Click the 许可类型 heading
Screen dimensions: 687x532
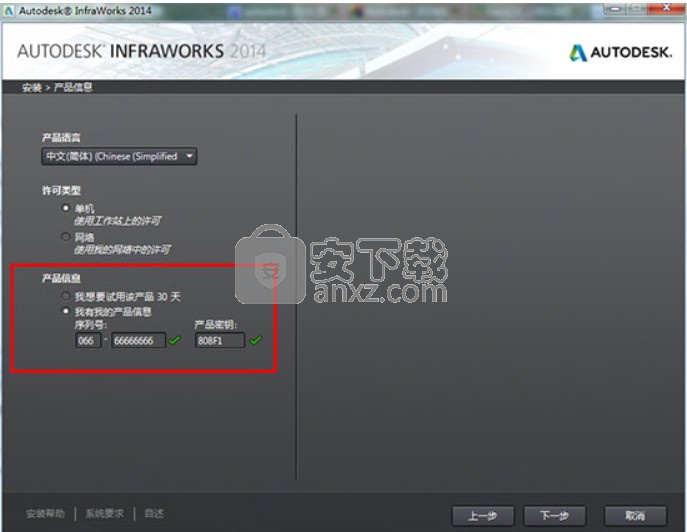[x=61, y=191]
